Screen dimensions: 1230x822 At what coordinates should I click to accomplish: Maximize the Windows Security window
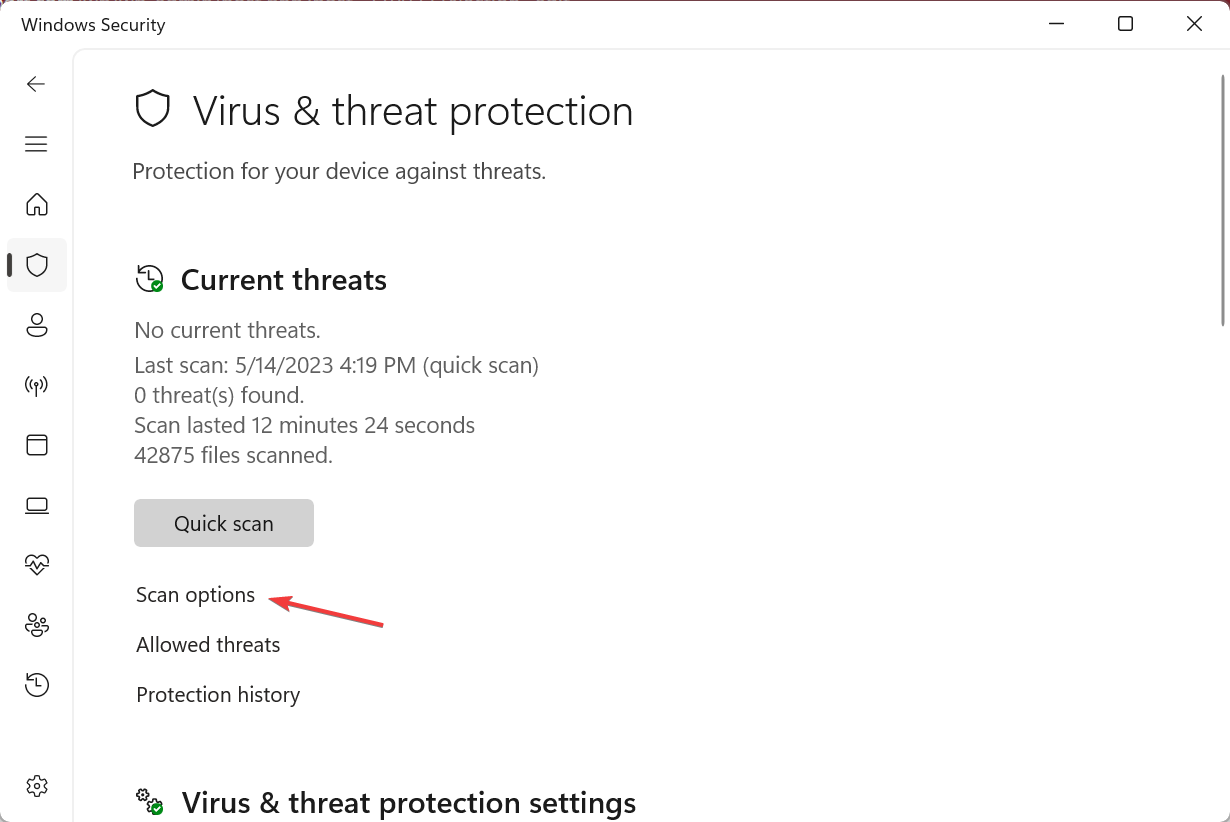point(1125,24)
